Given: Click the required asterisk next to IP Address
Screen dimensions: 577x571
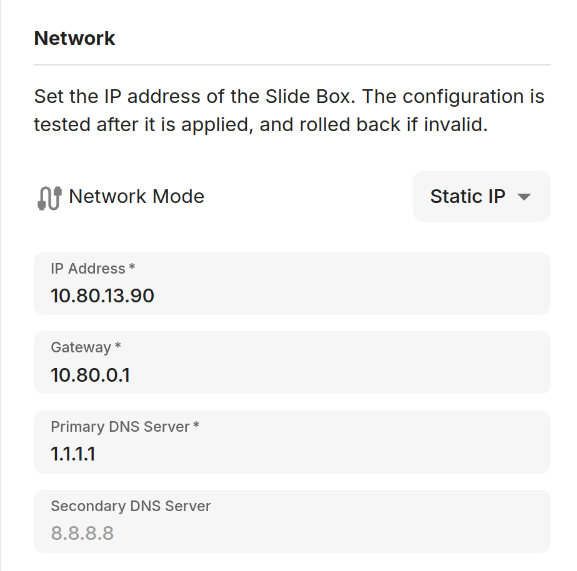Looking at the screenshot, I should pos(132,266).
